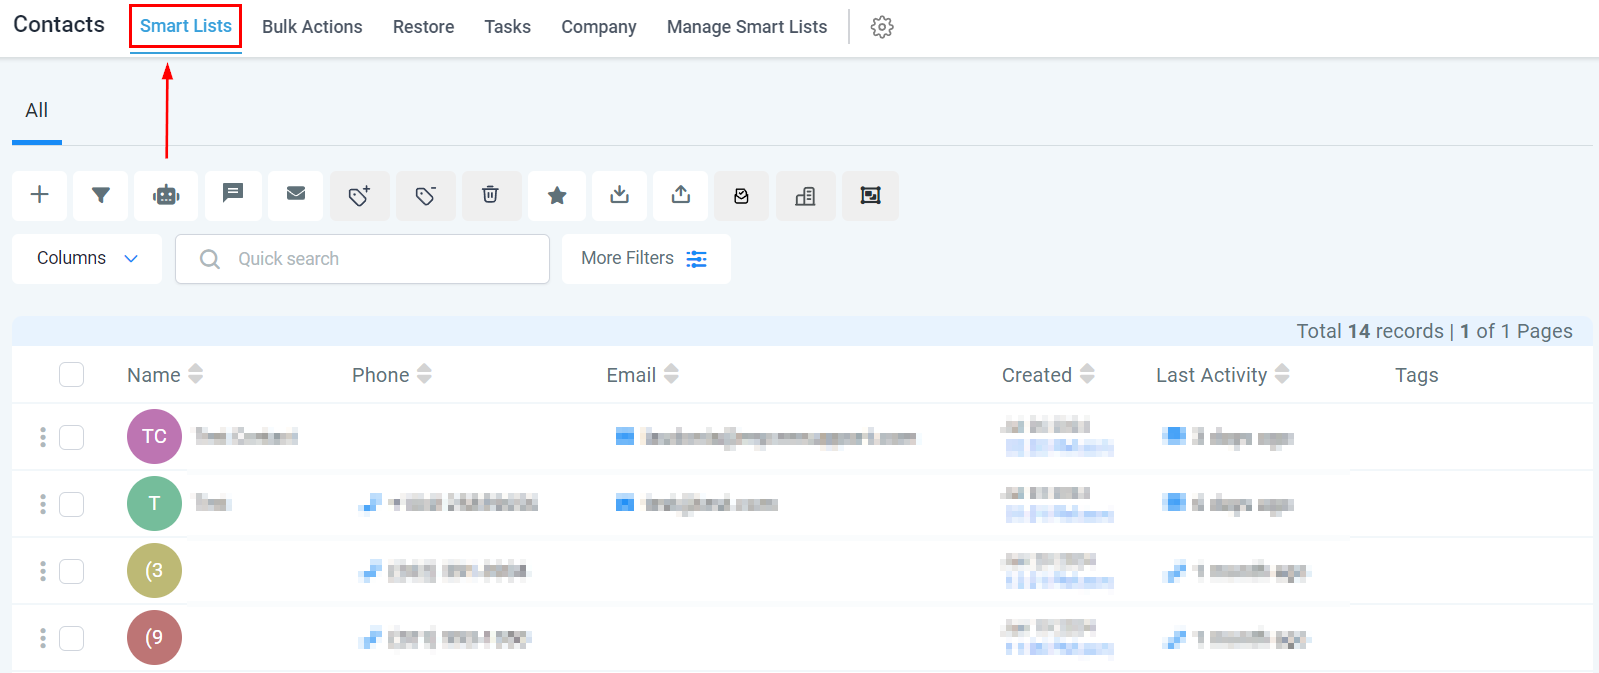Switch to the Bulk Actions tab
1599x673 pixels.
pos(312,27)
